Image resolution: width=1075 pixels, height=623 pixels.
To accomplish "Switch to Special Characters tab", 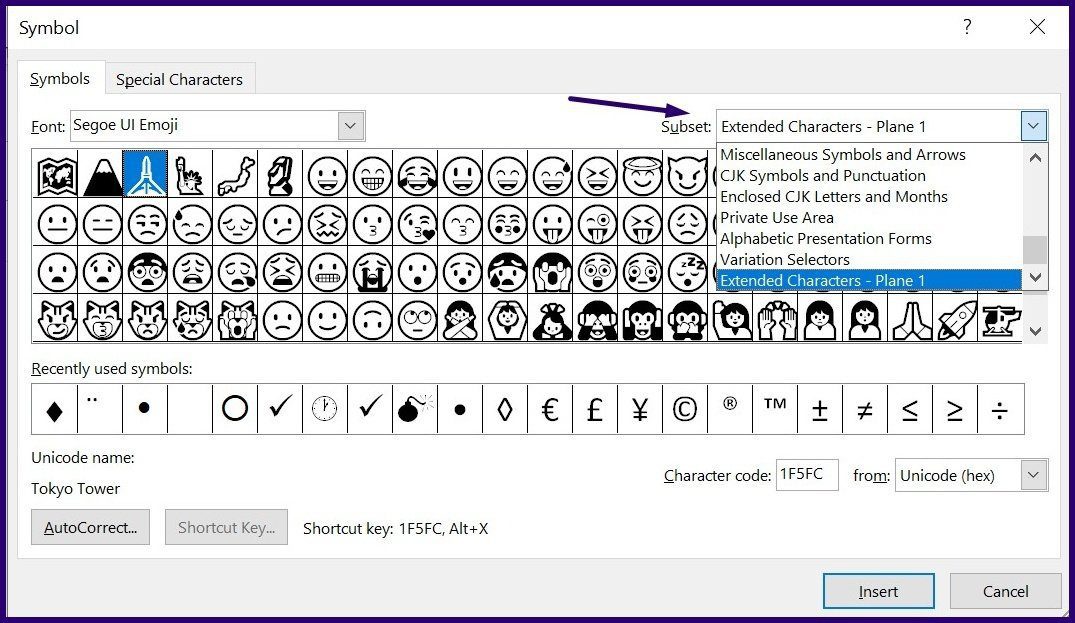I will pos(179,80).
